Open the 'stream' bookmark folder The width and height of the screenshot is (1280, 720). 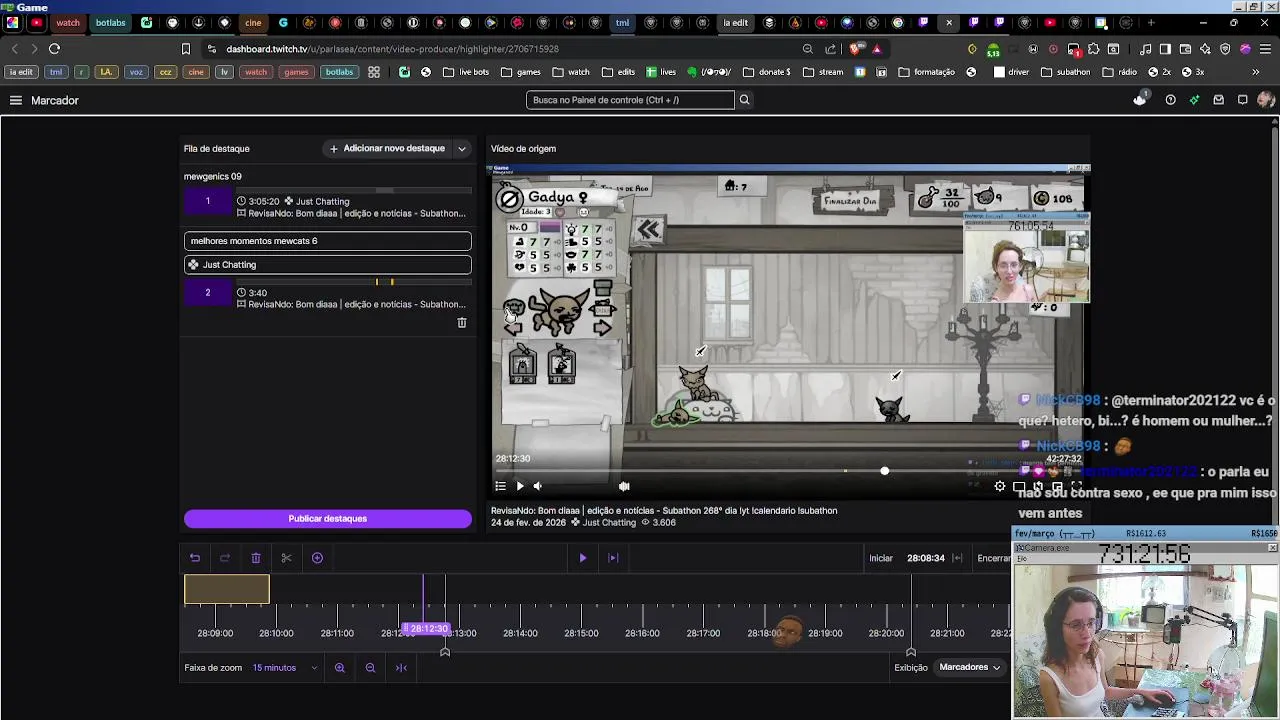pyautogui.click(x=823, y=72)
